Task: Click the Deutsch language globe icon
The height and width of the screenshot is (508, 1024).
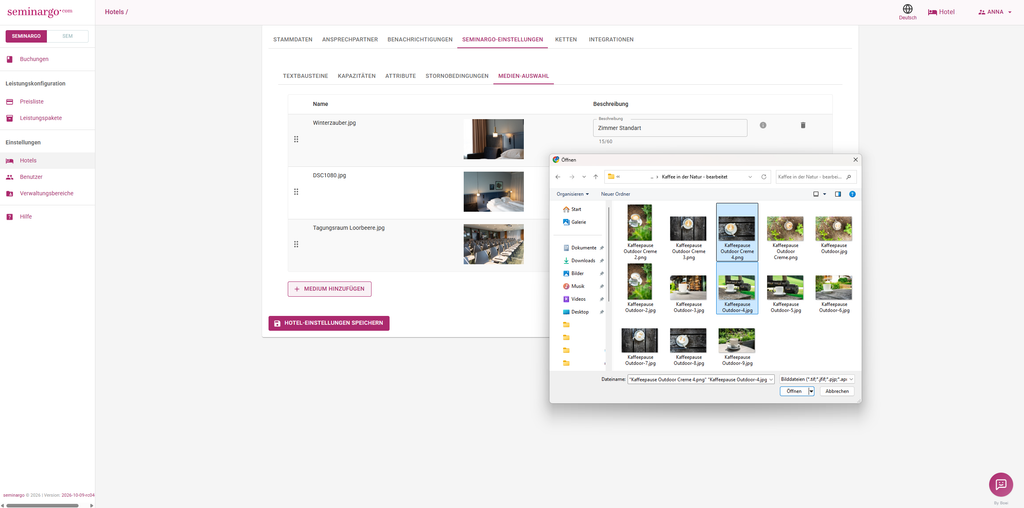Action: (x=907, y=9)
